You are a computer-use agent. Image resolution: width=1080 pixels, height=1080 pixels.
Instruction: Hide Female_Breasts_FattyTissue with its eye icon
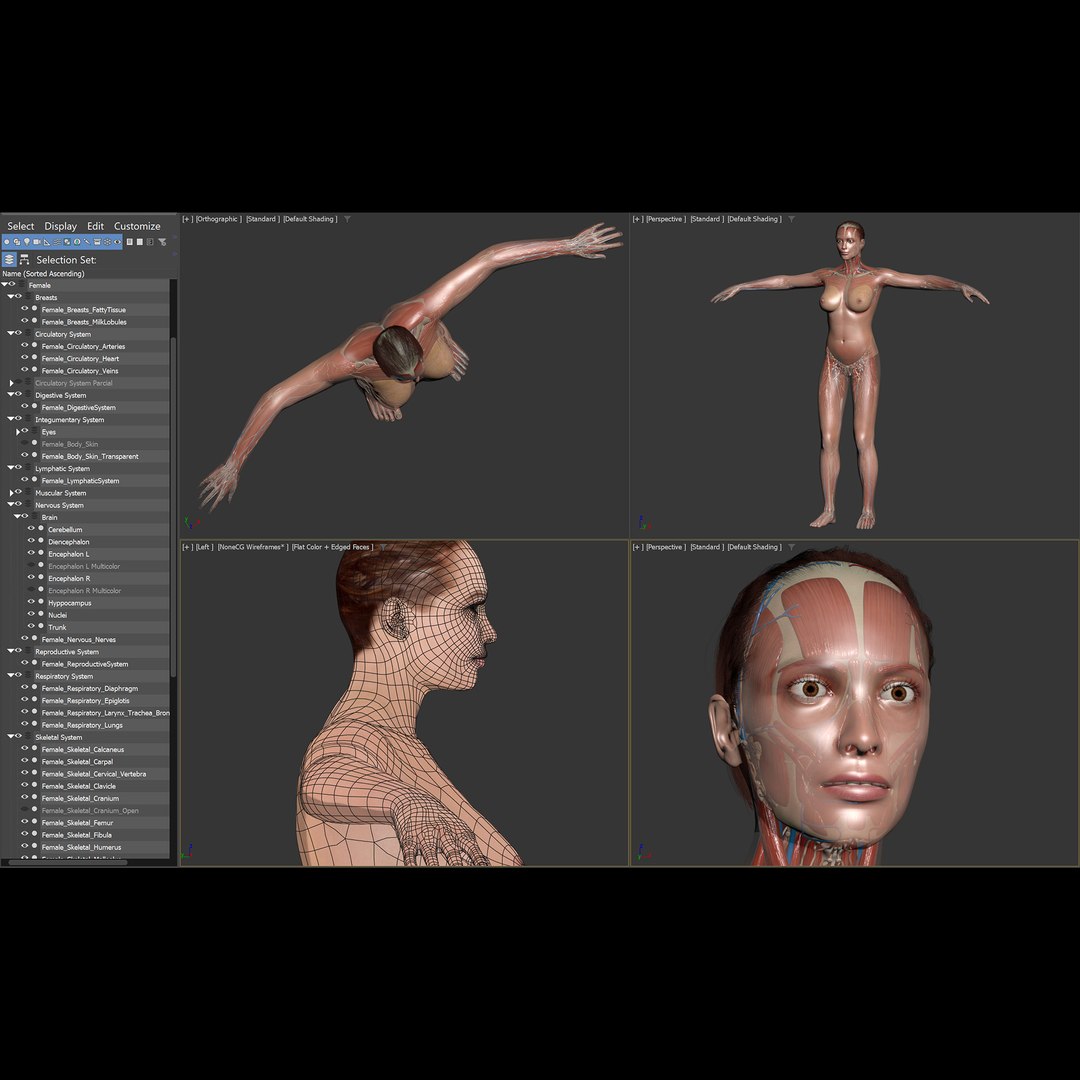(x=24, y=309)
